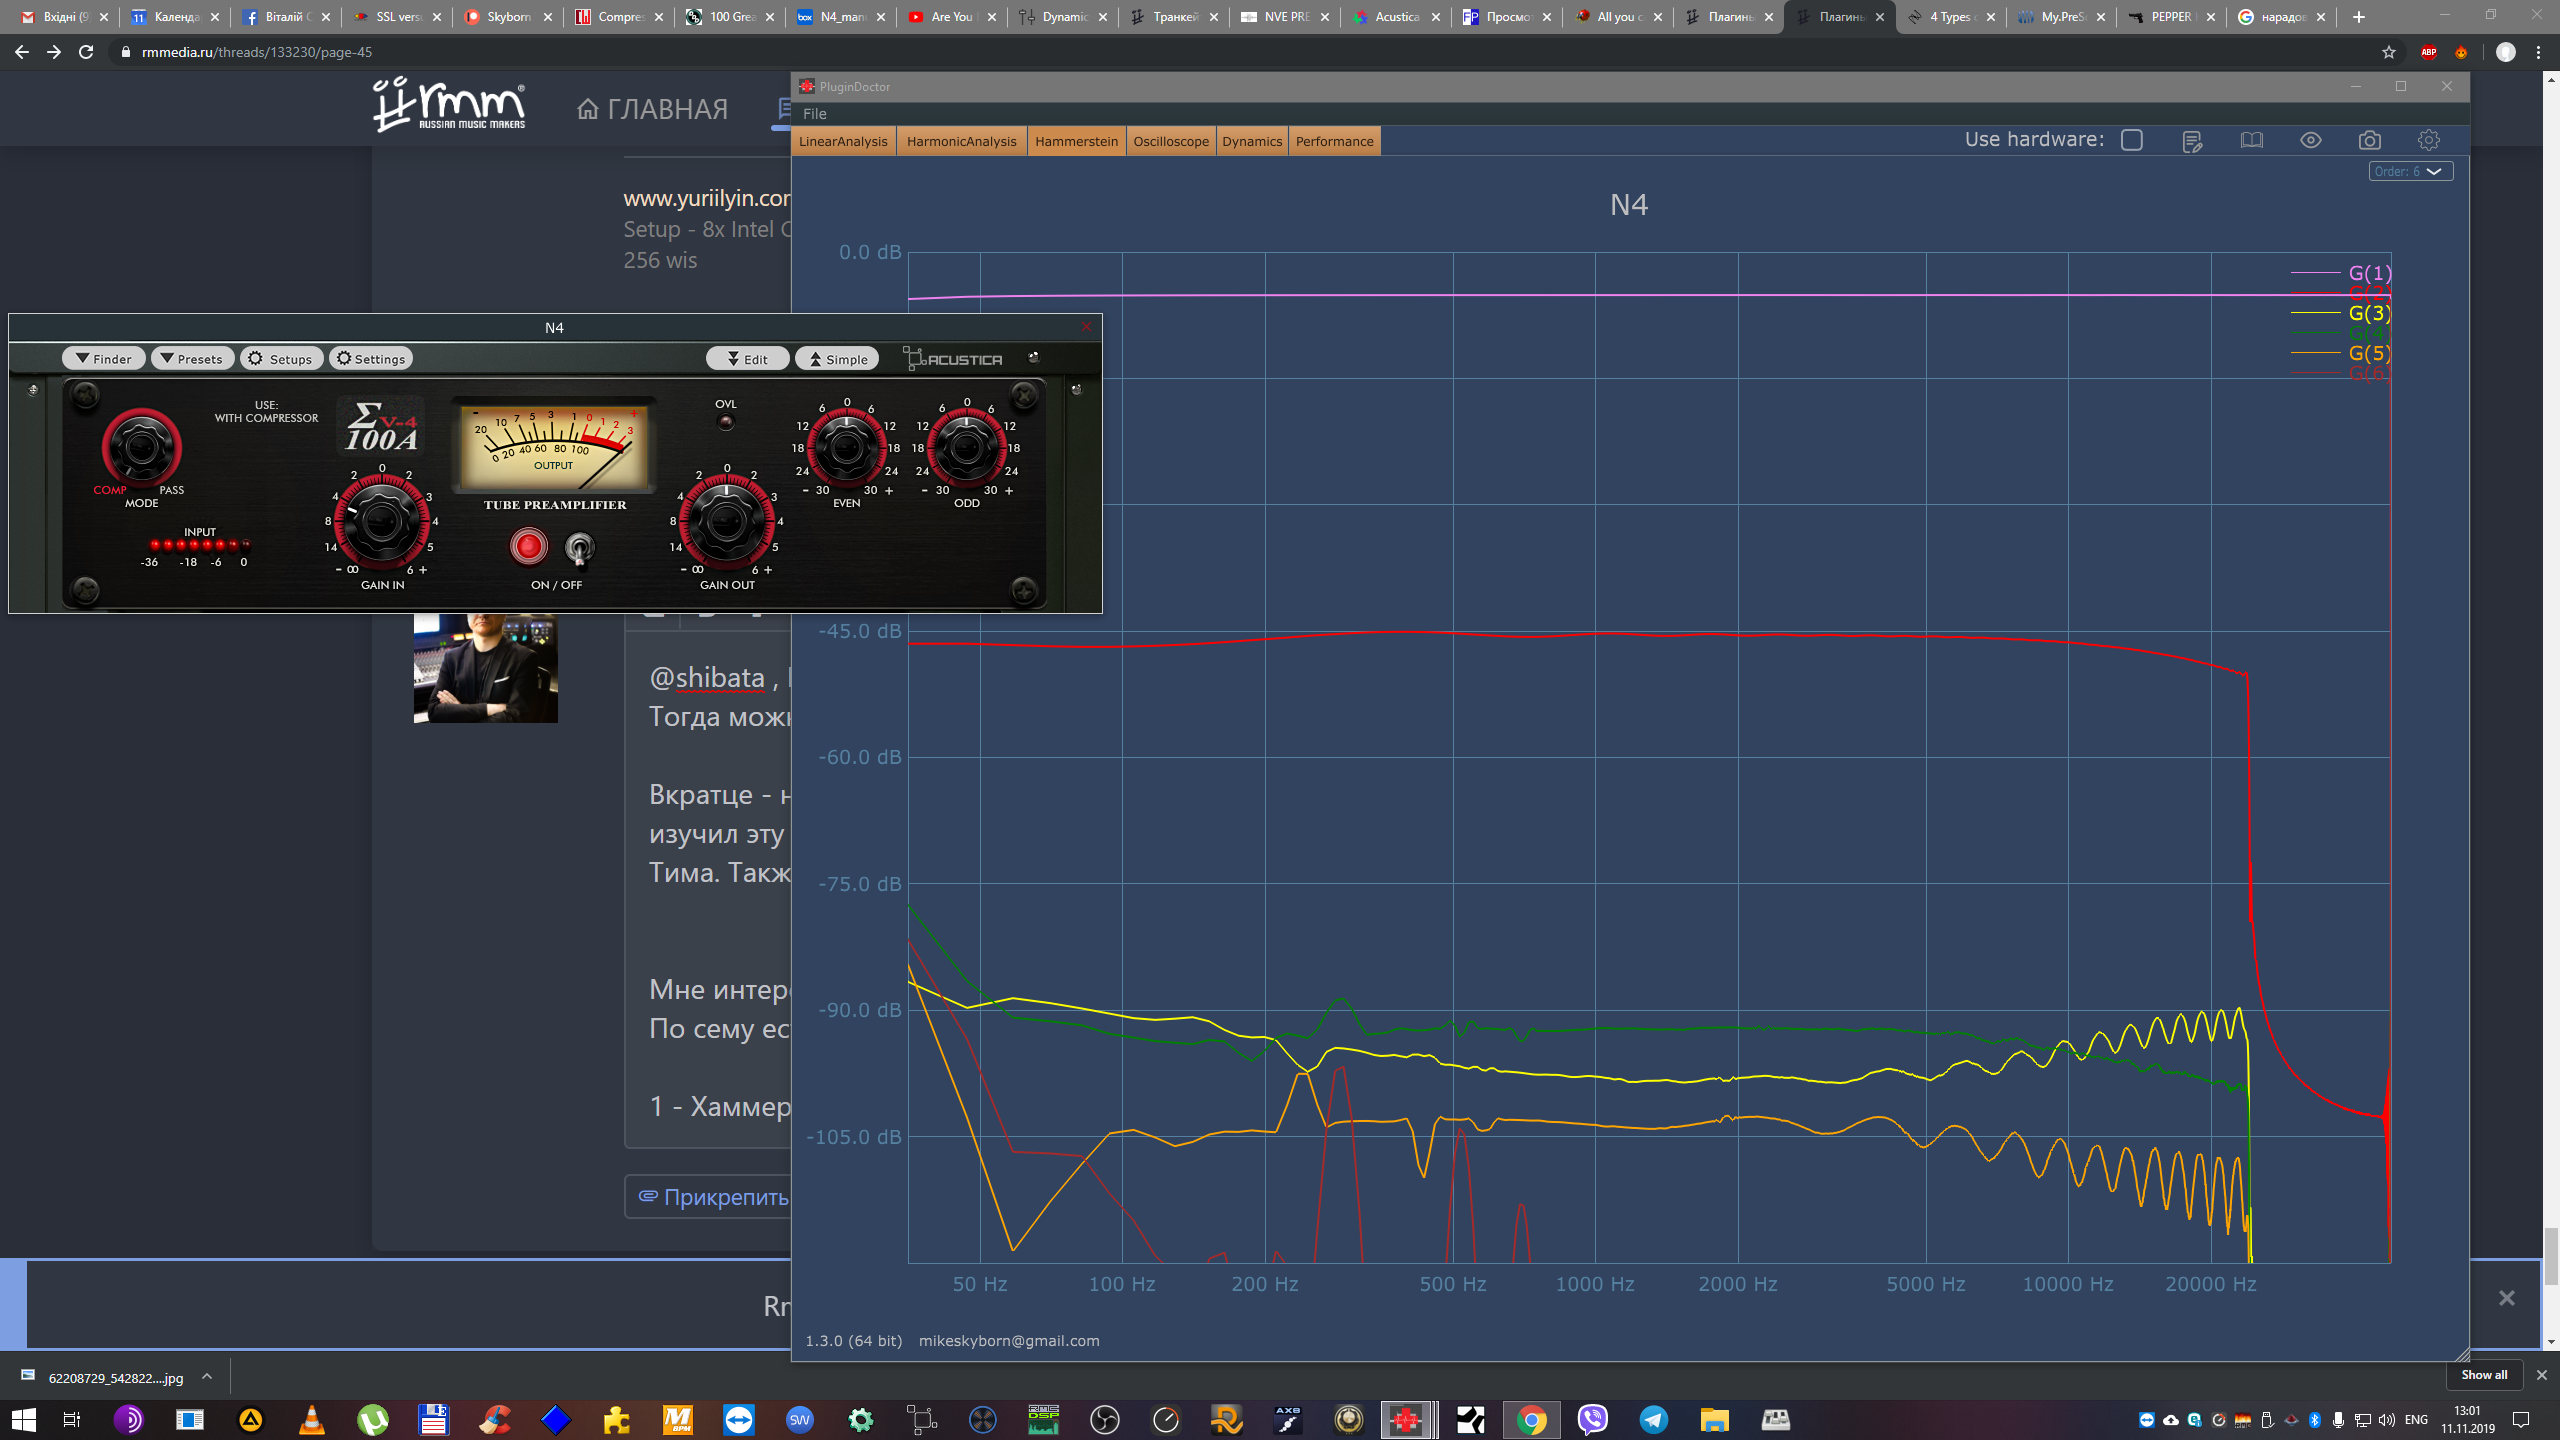
Task: Switch to the Skyborn browser tab
Action: (509, 17)
